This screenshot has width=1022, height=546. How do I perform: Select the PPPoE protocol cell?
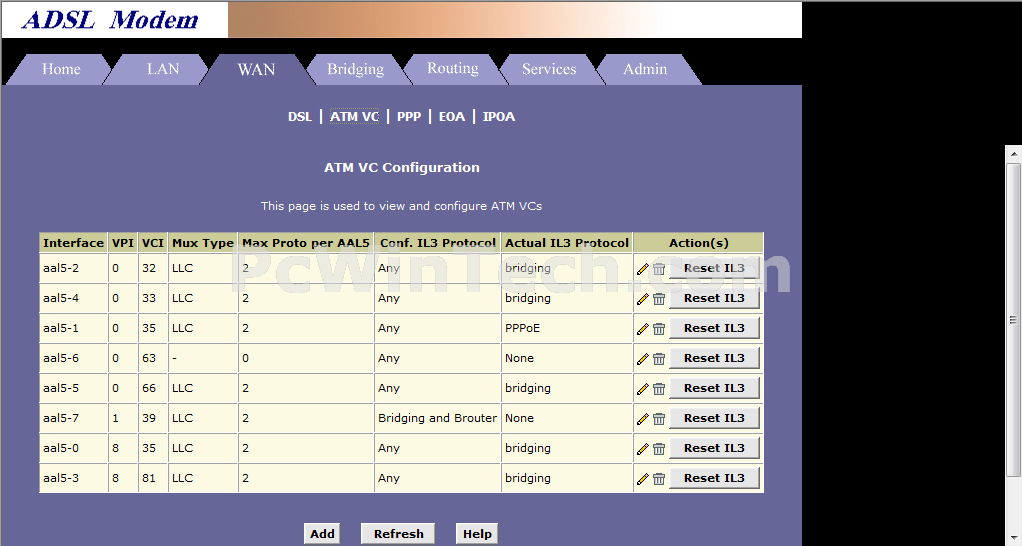pyautogui.click(x=566, y=328)
